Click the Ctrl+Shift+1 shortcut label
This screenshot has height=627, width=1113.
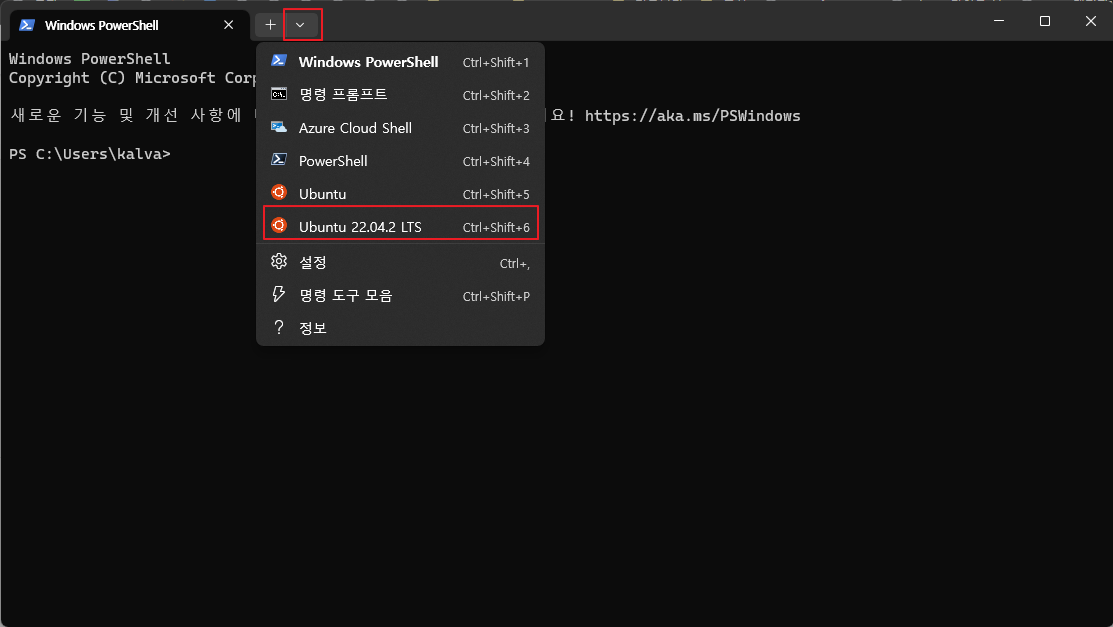pyautogui.click(x=495, y=62)
